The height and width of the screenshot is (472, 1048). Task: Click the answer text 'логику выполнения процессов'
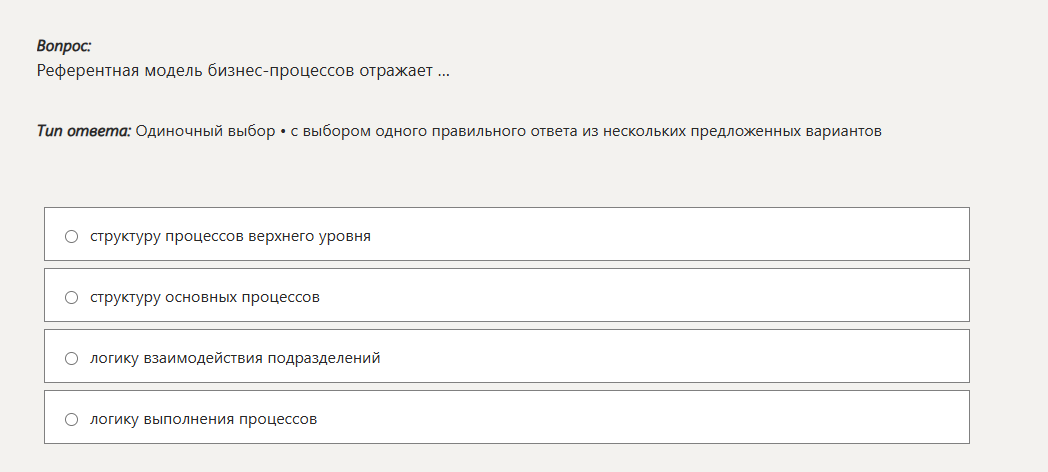point(203,420)
